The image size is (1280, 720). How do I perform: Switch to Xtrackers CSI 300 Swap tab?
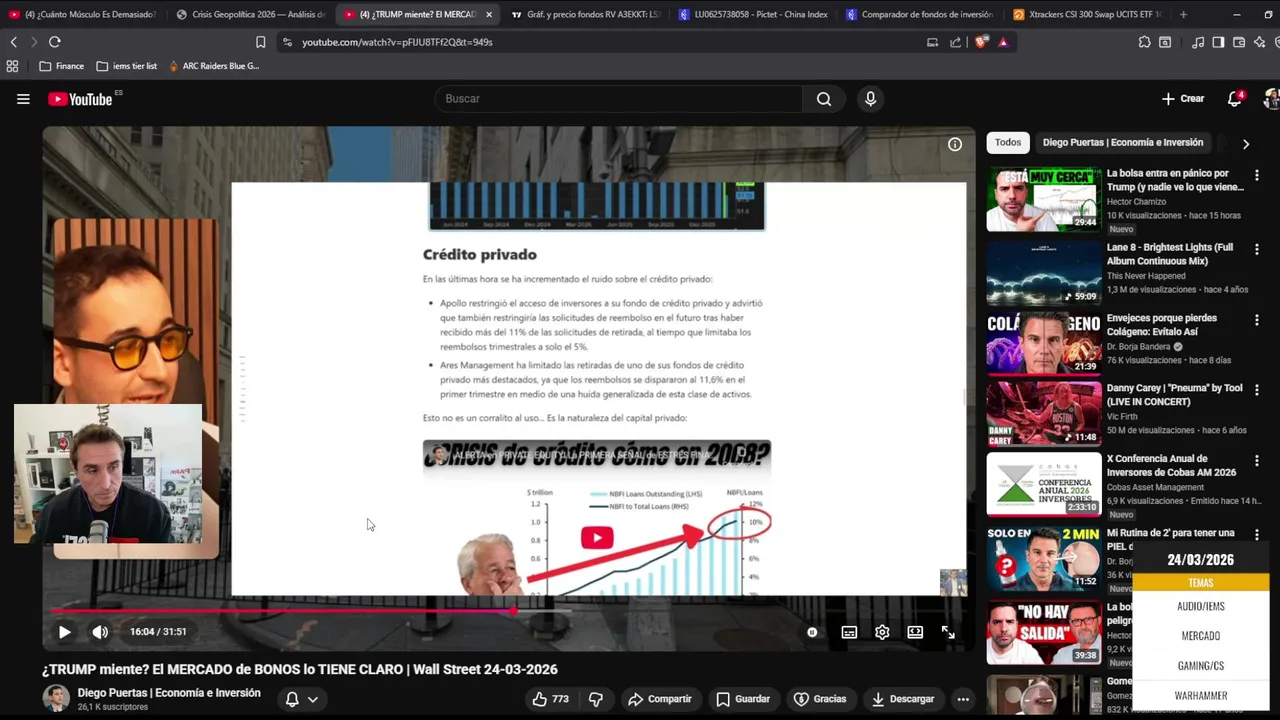(1087, 14)
